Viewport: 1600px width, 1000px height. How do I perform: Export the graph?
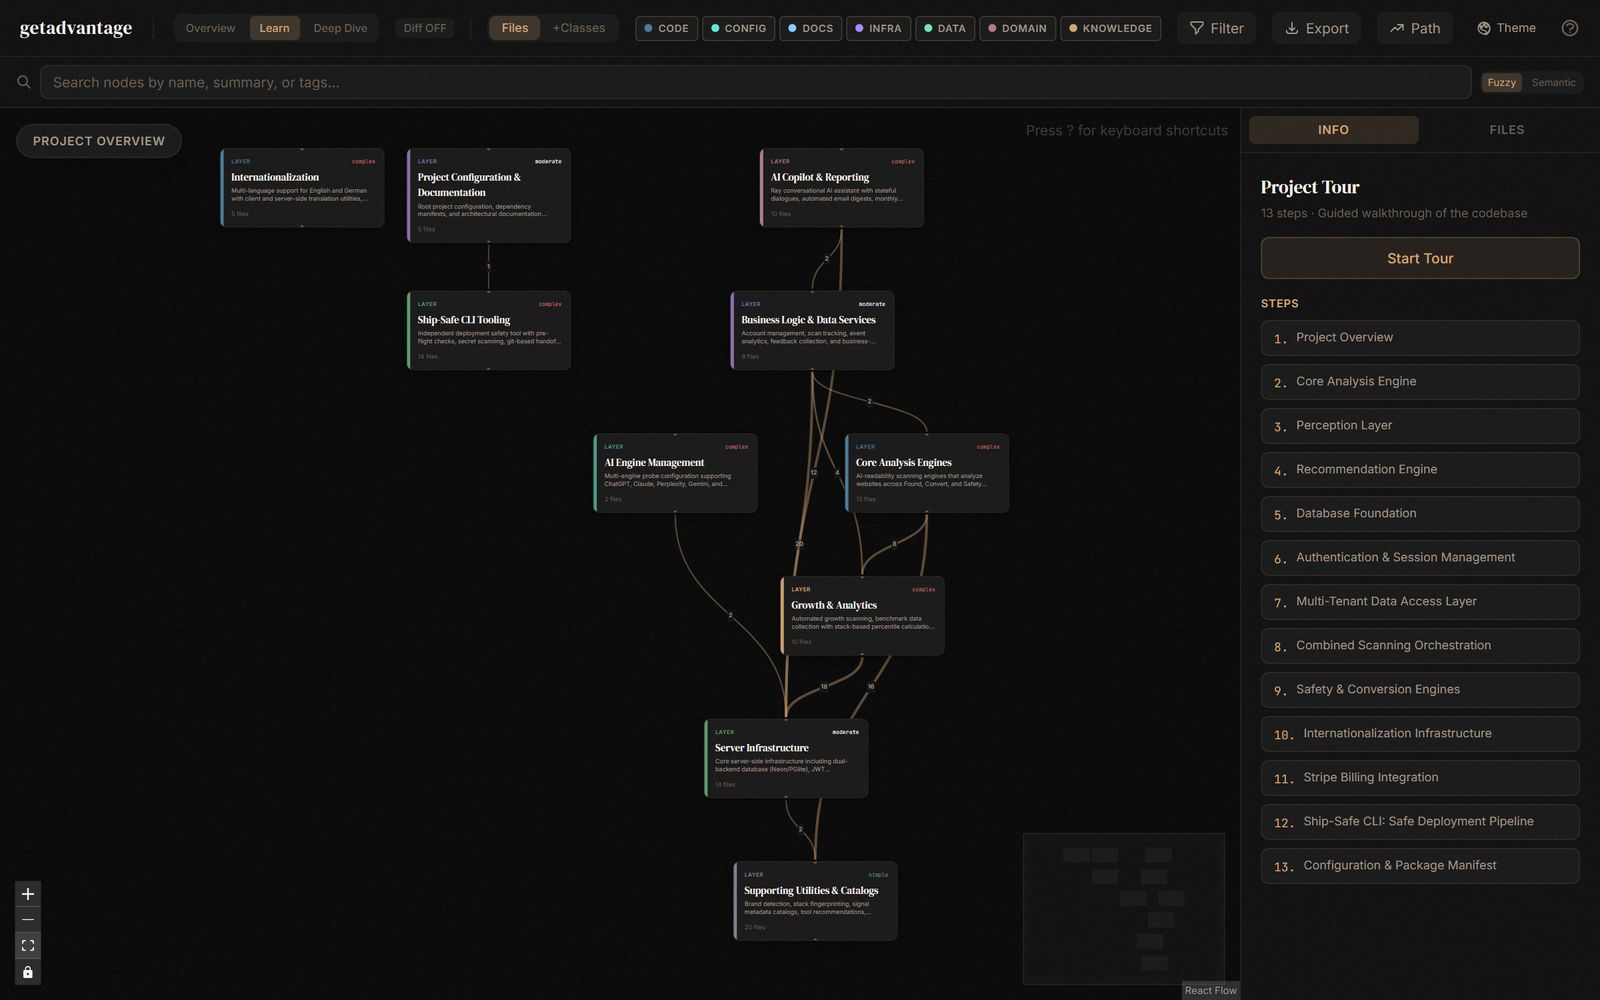(1316, 28)
